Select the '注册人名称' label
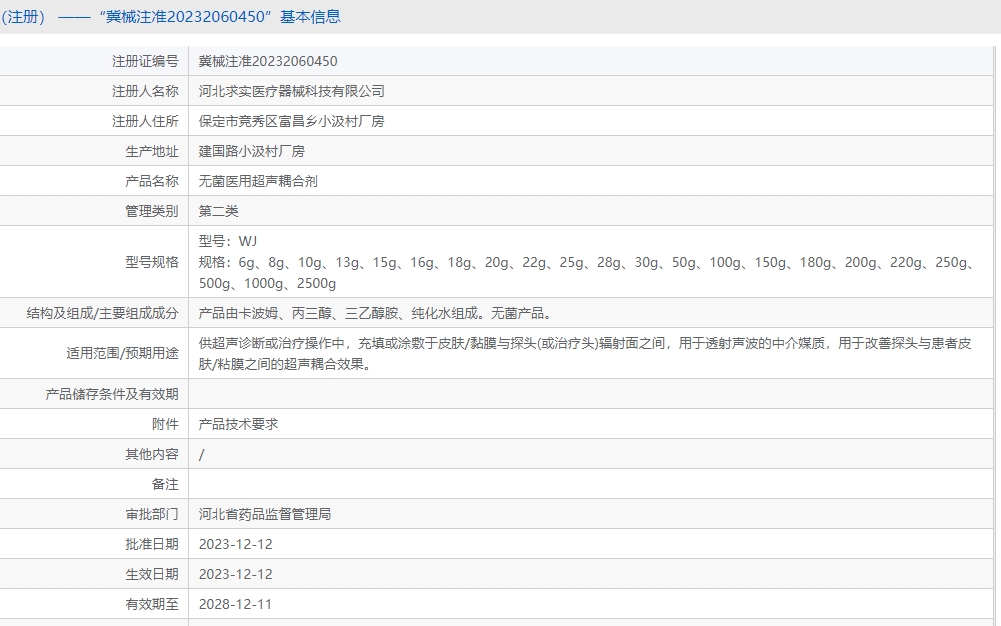This screenshot has width=1001, height=626. [x=146, y=91]
